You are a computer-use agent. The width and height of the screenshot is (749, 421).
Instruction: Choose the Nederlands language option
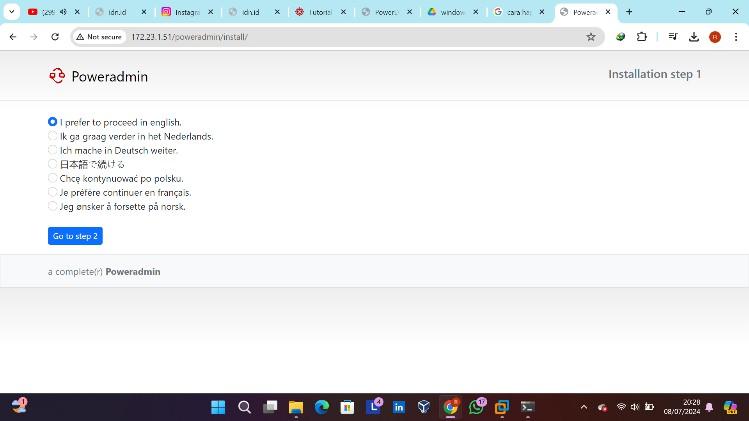[x=53, y=136]
